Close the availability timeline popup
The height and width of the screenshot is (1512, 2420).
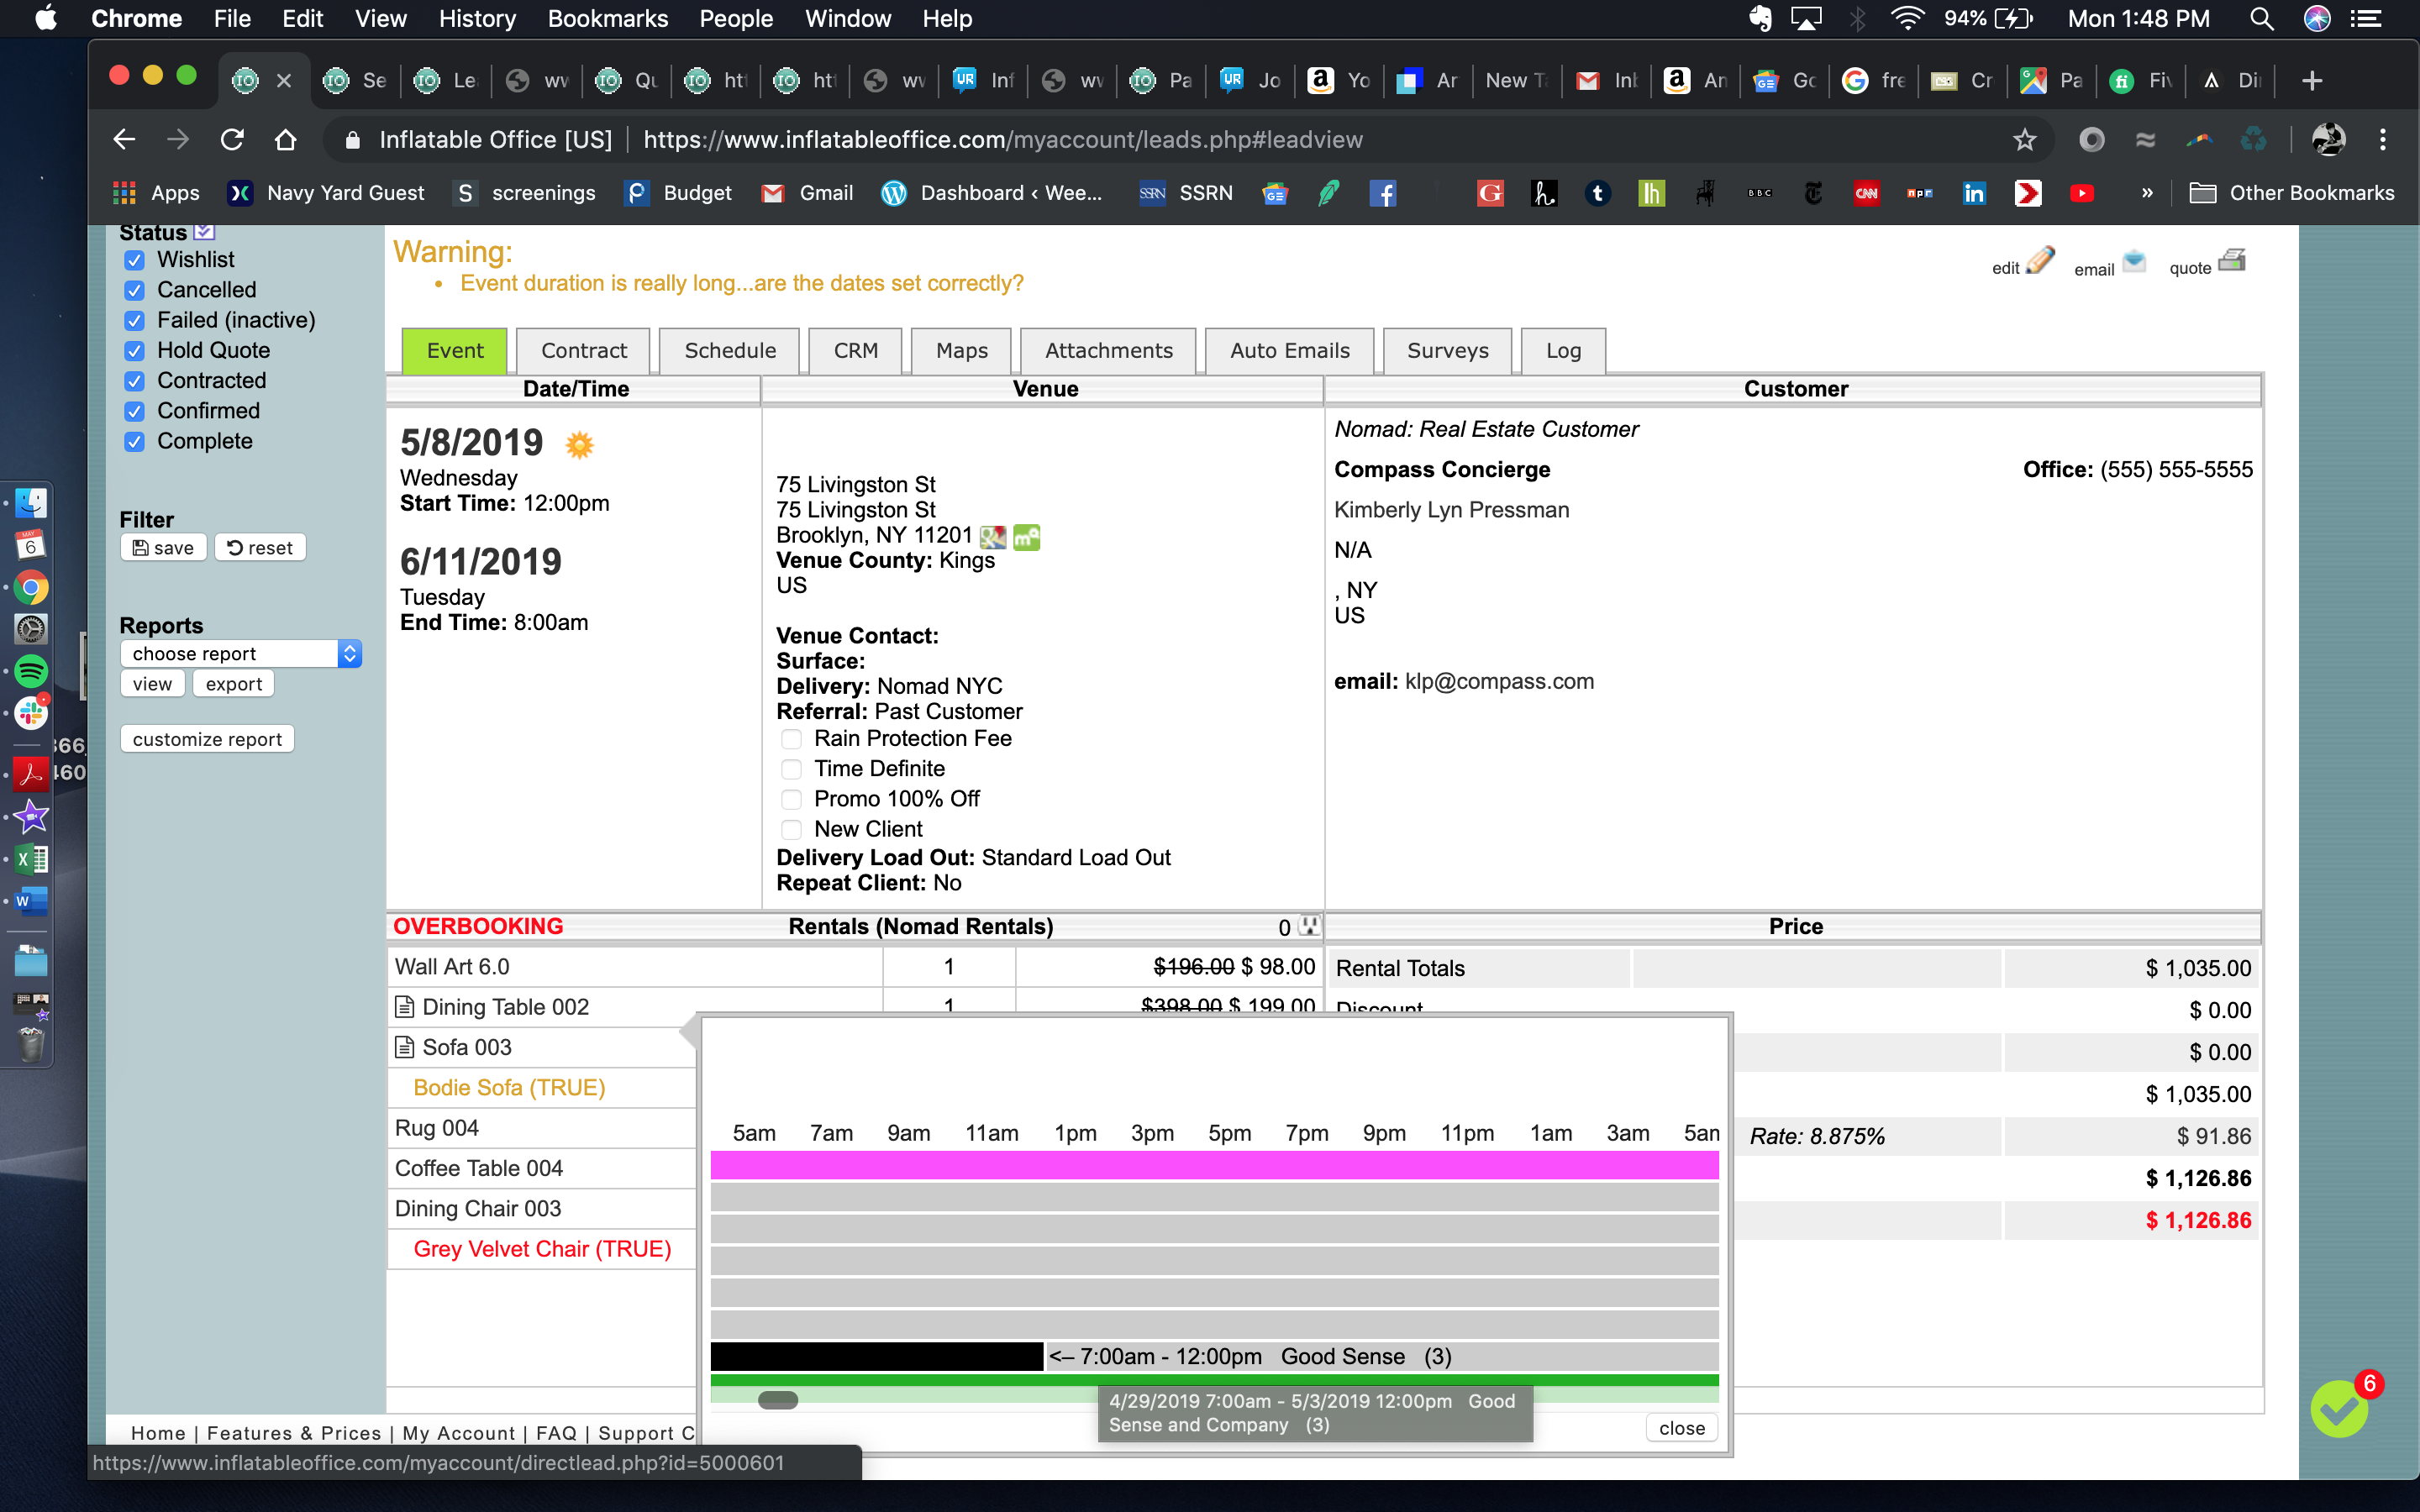tap(1681, 1428)
